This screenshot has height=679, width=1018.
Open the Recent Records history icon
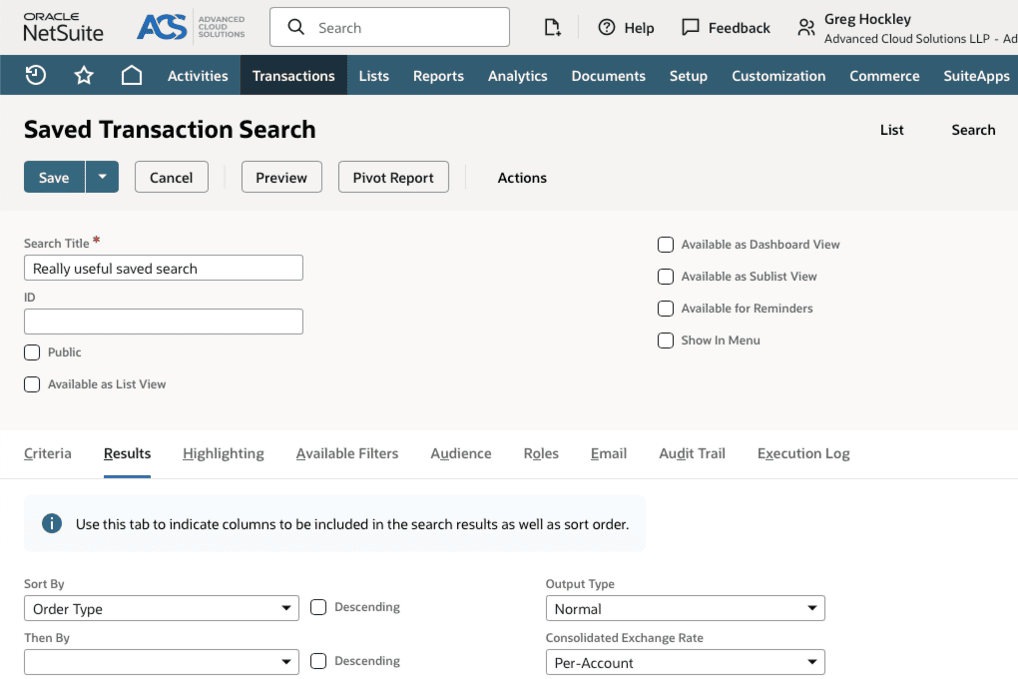36,75
